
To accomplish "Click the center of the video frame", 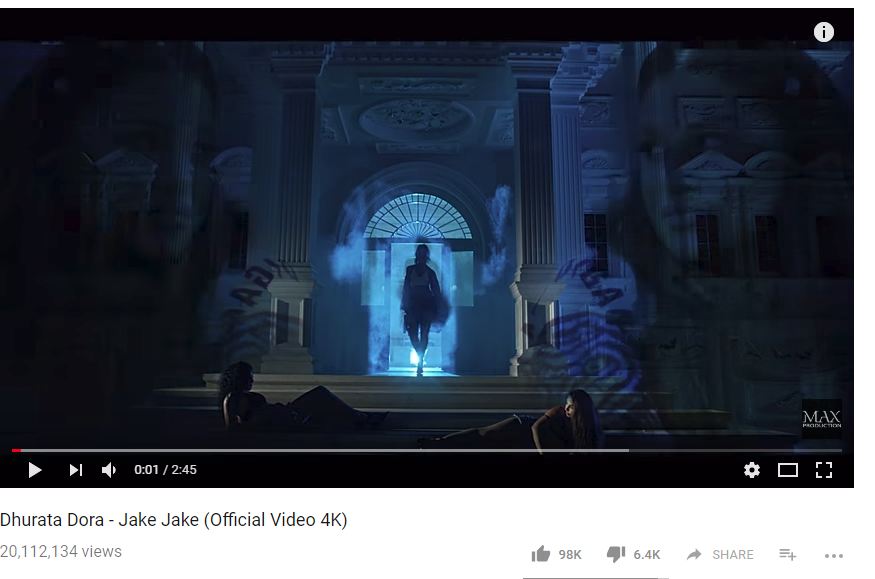I will coord(427,247).
